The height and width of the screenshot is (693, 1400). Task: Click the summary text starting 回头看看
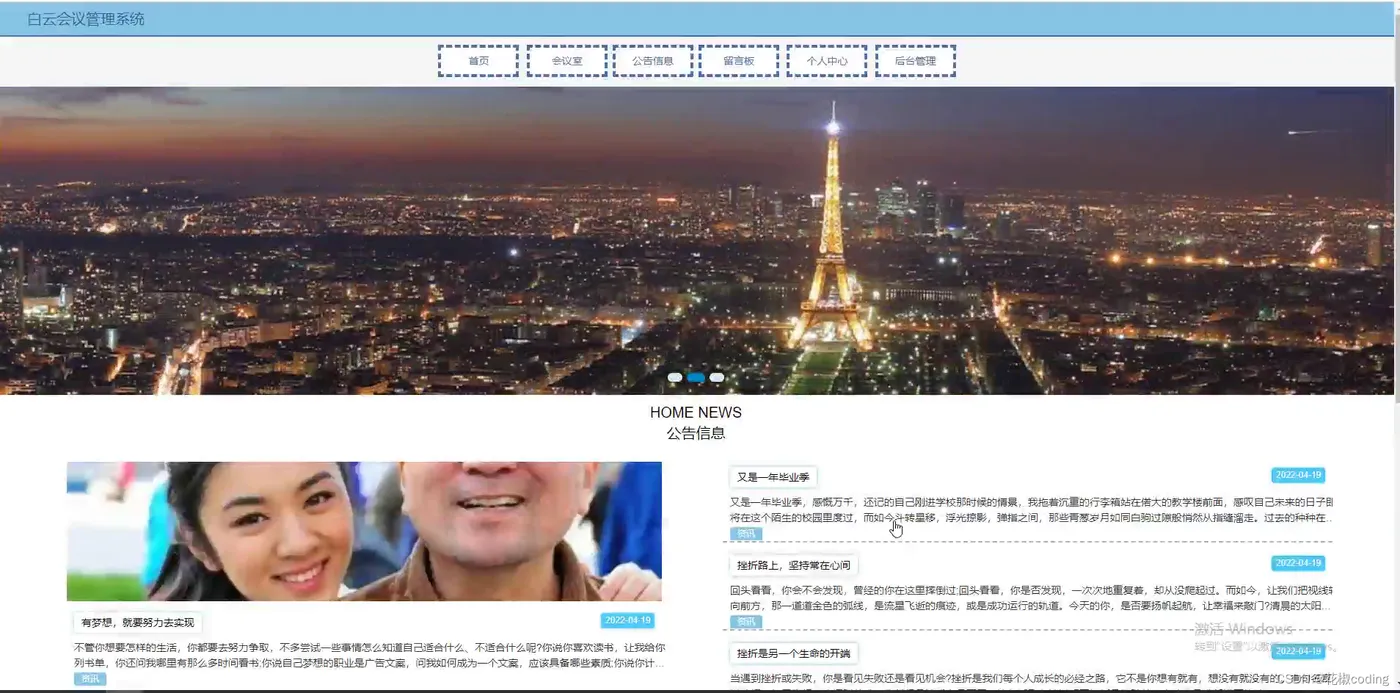click(1032, 598)
